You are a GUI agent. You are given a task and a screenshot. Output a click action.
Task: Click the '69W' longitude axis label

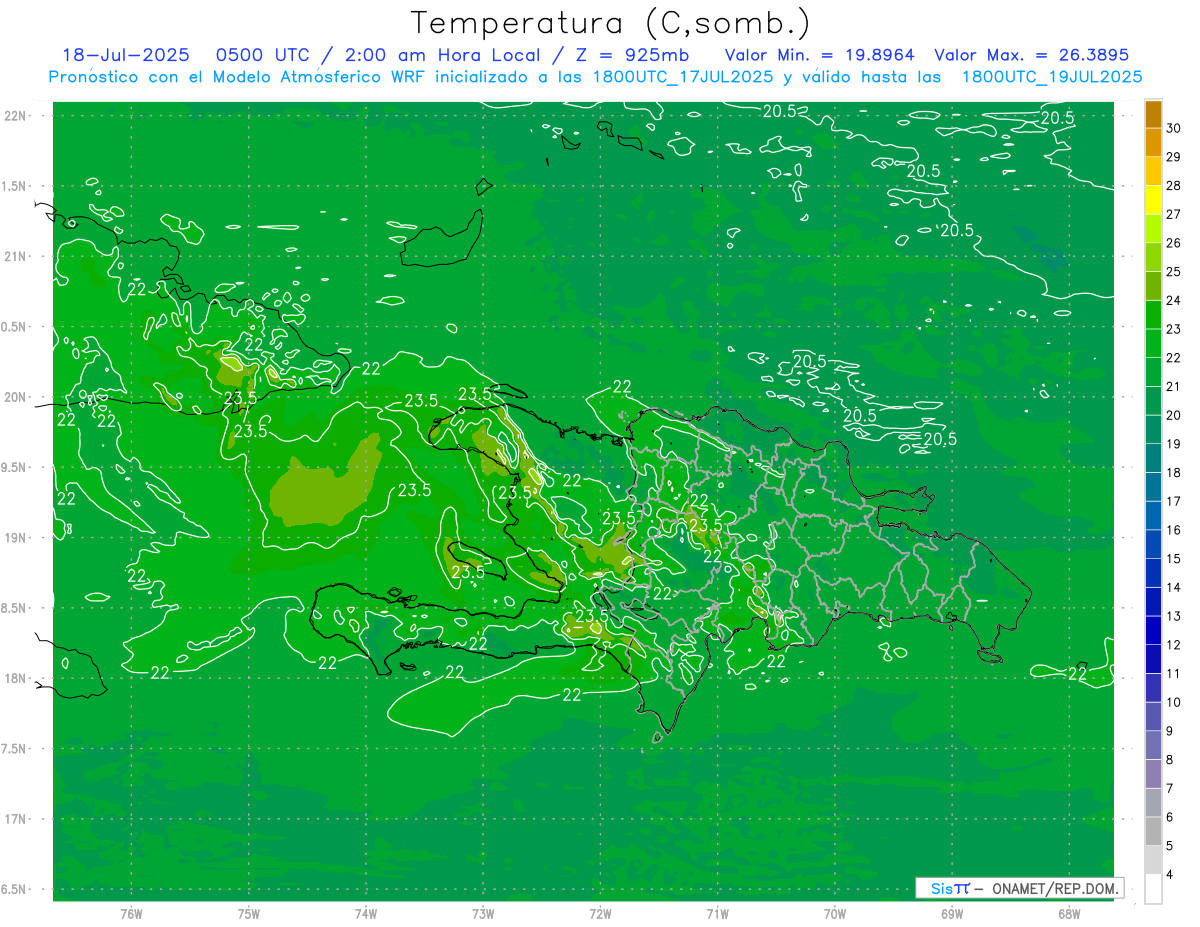pyautogui.click(x=952, y=913)
